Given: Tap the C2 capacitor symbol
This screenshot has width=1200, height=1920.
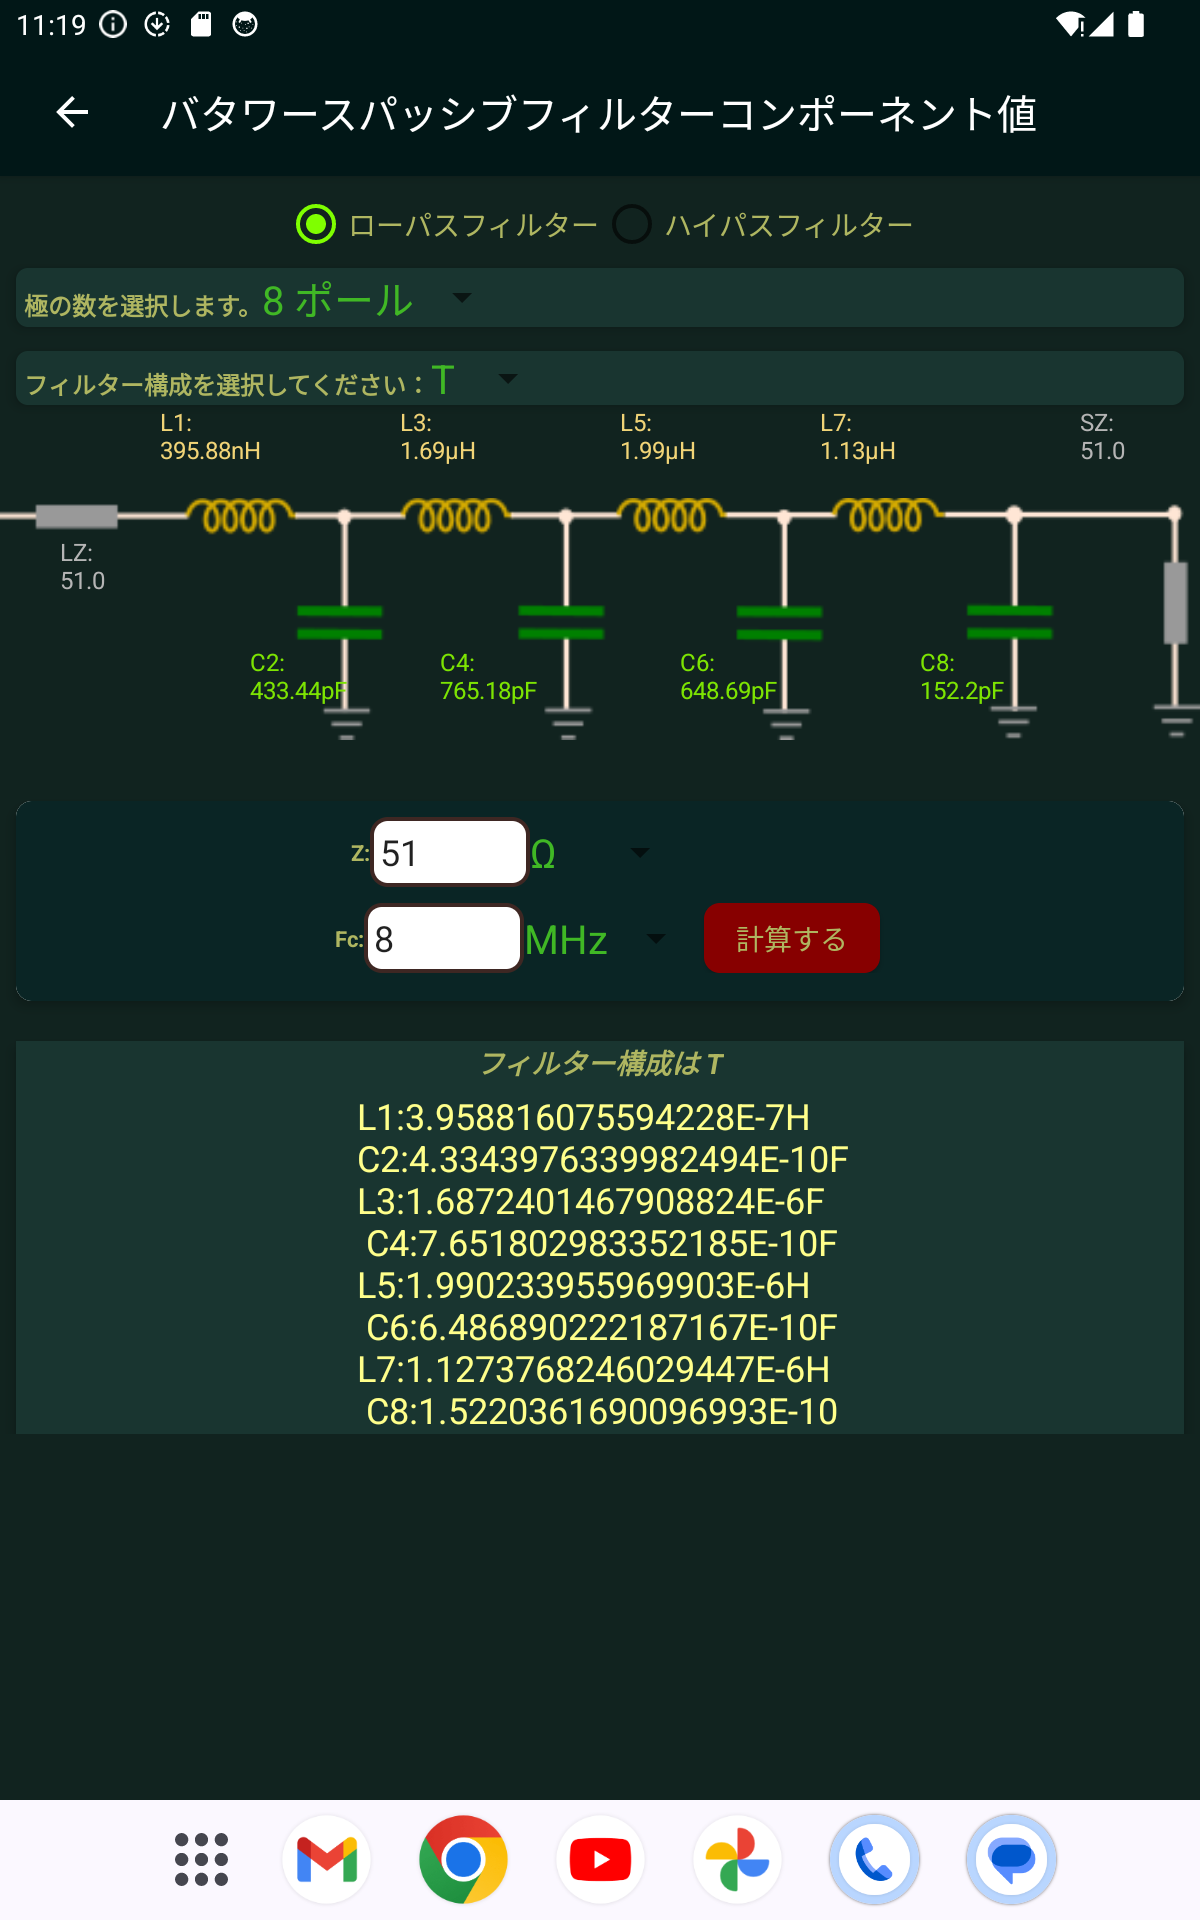Looking at the screenshot, I should 340,622.
